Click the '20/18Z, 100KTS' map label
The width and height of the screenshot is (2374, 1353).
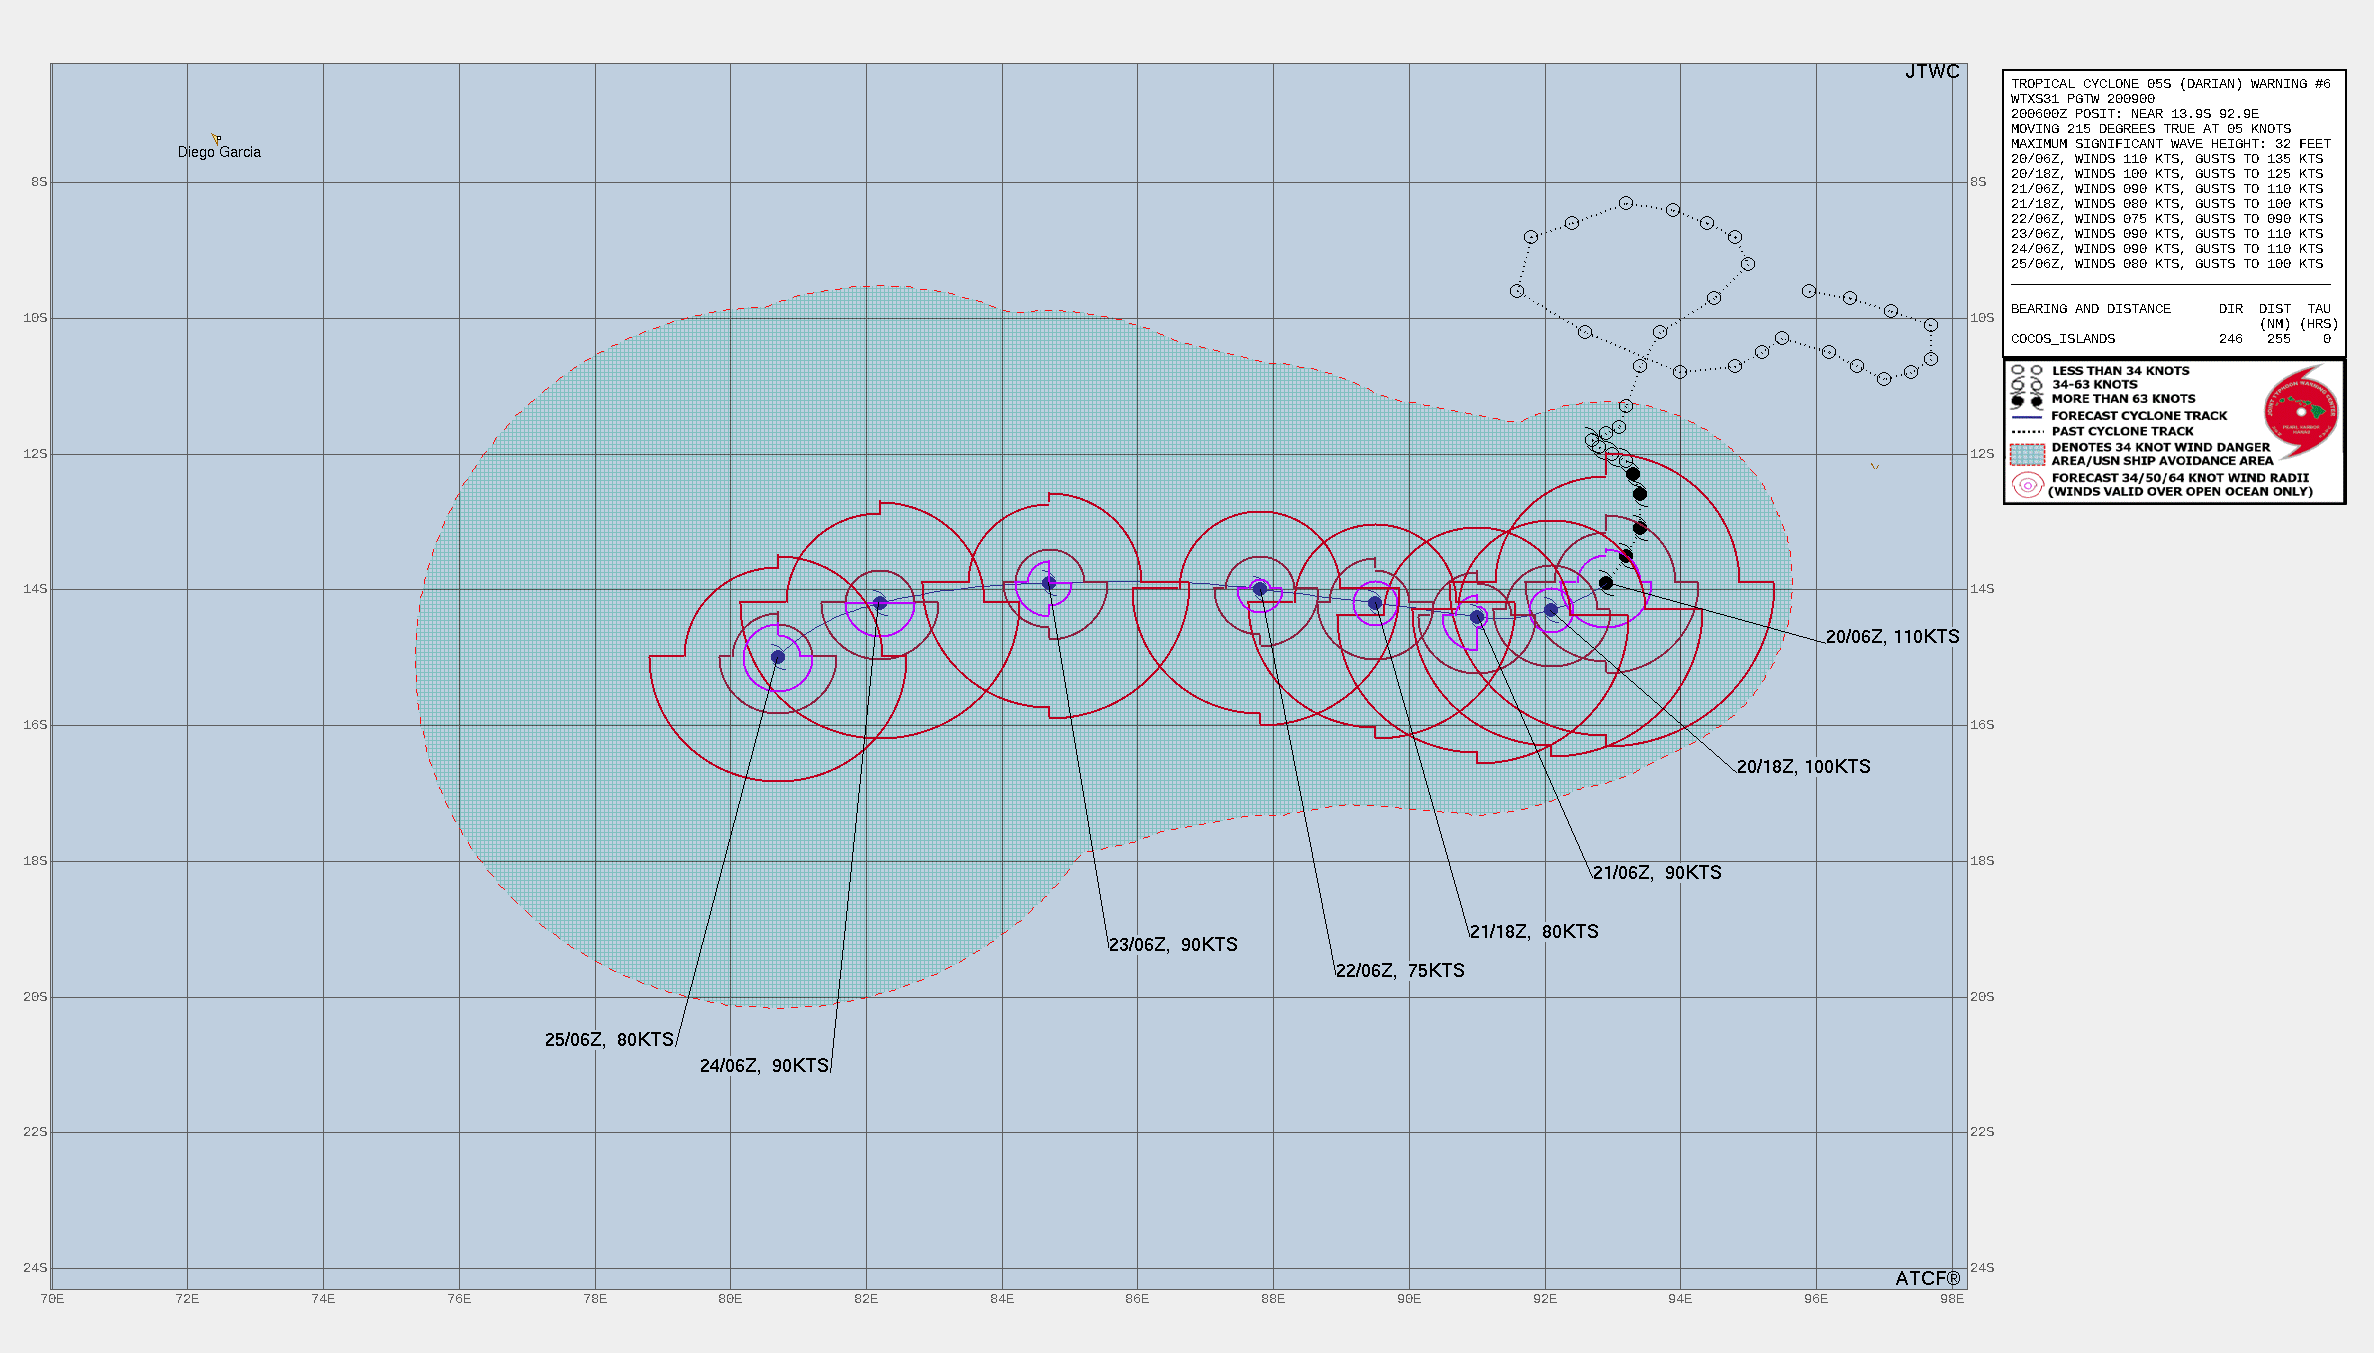(x=1803, y=767)
